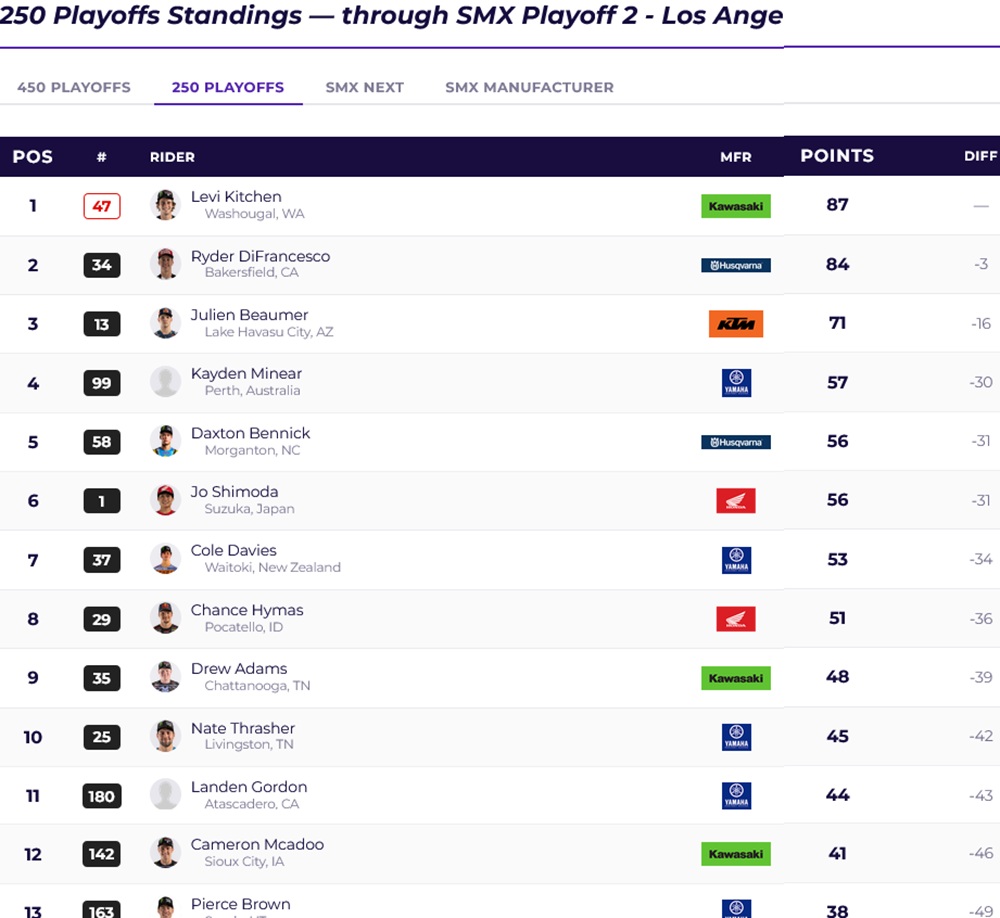This screenshot has width=1000, height=918.
Task: Click Ryder DiFrancesco's Husqvarna logo
Action: [x=735, y=265]
